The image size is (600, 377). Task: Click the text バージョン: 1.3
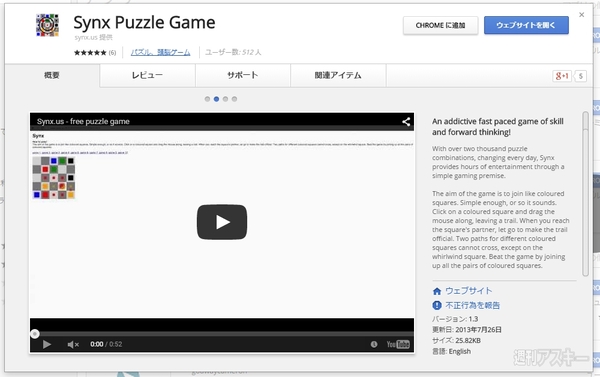point(455,319)
